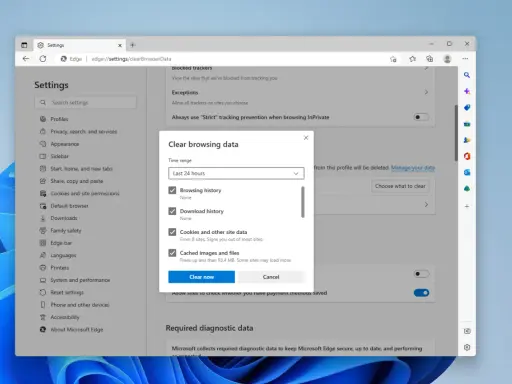This screenshot has width=512, height=384.
Task: Open the sidebar Tools briefcase icon
Action: [x=467, y=124]
